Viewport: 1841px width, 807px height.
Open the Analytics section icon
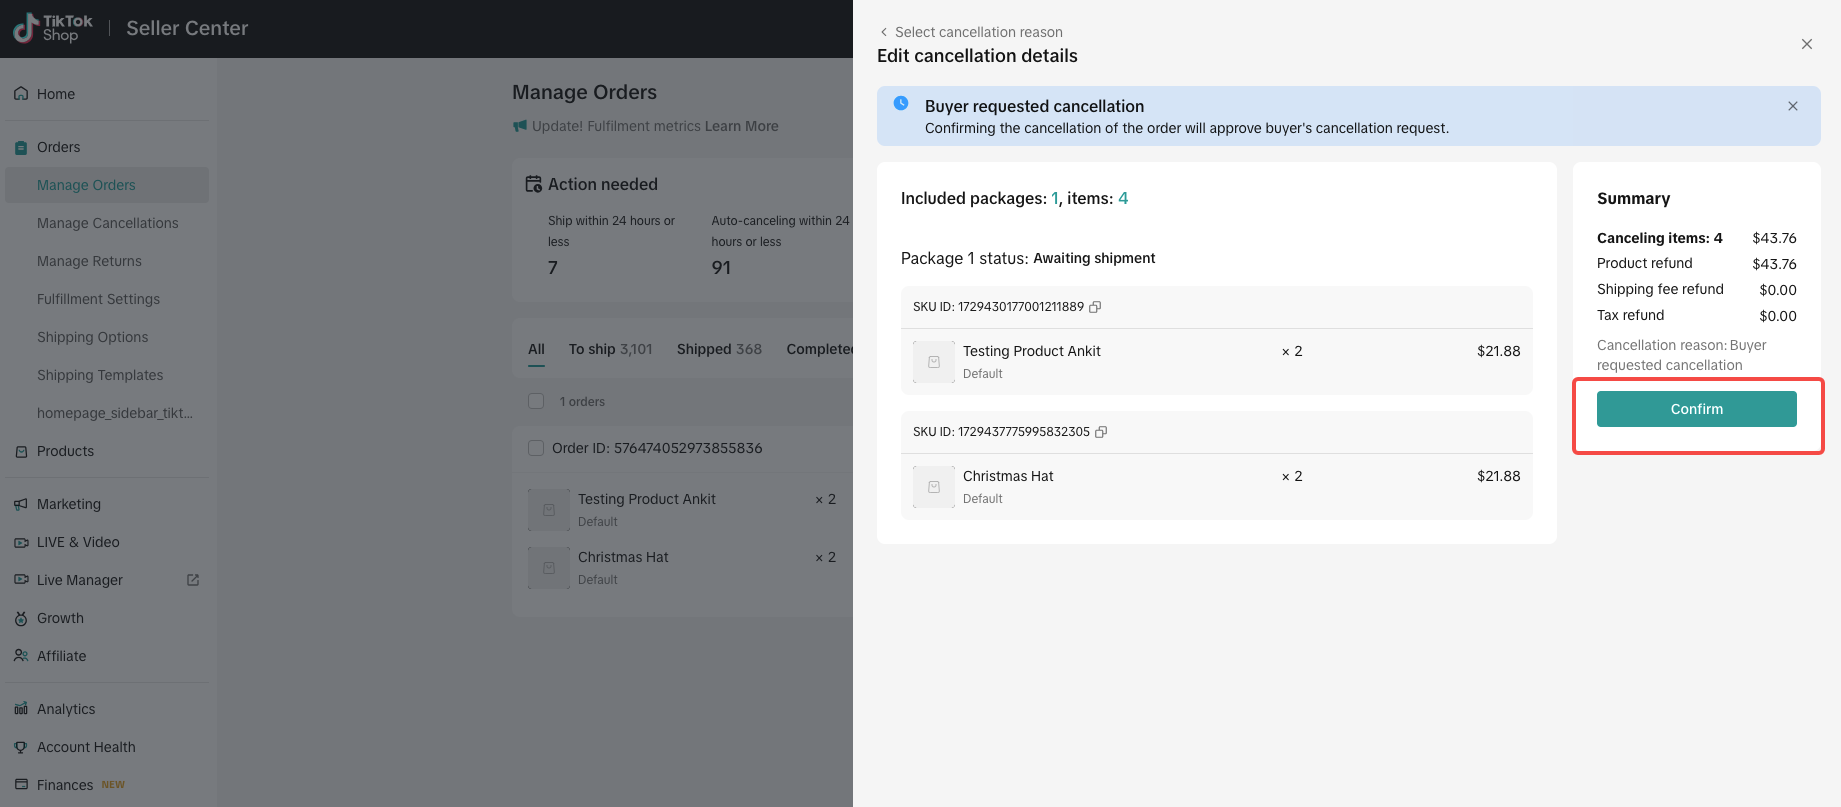click(21, 709)
